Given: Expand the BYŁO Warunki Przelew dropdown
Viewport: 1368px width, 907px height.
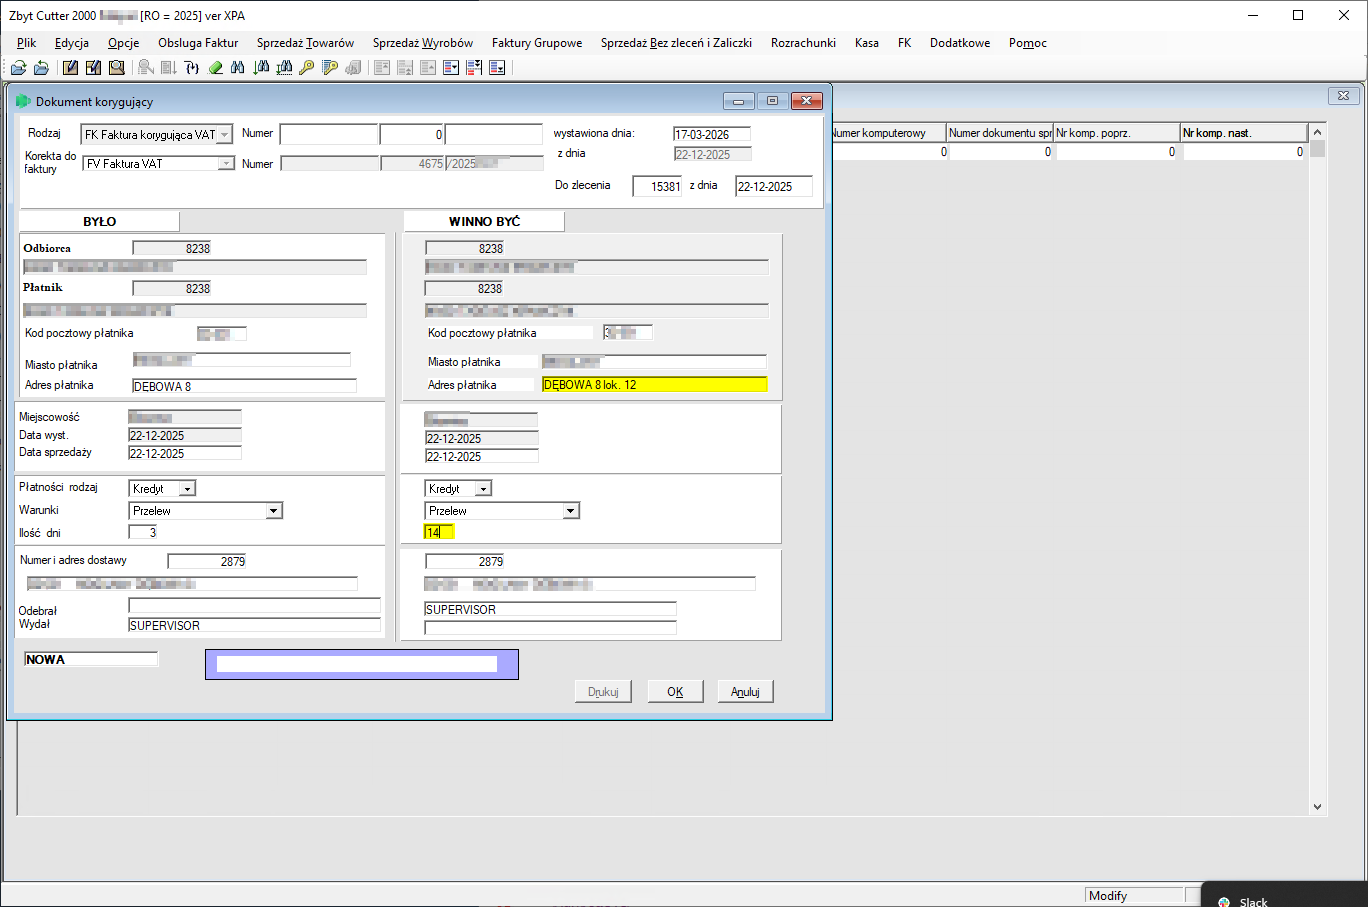Looking at the screenshot, I should [x=274, y=511].
